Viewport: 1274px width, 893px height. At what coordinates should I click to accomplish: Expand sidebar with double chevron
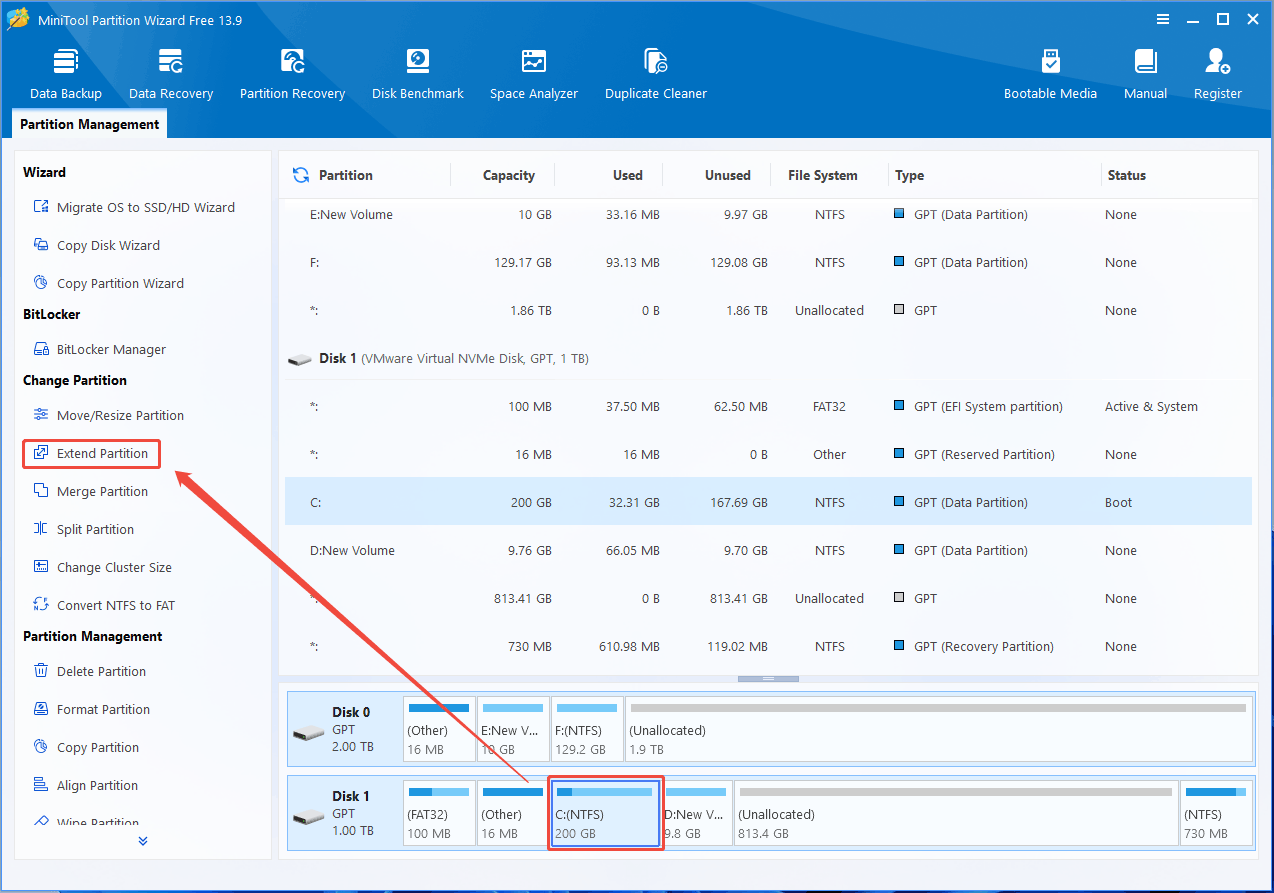[143, 841]
